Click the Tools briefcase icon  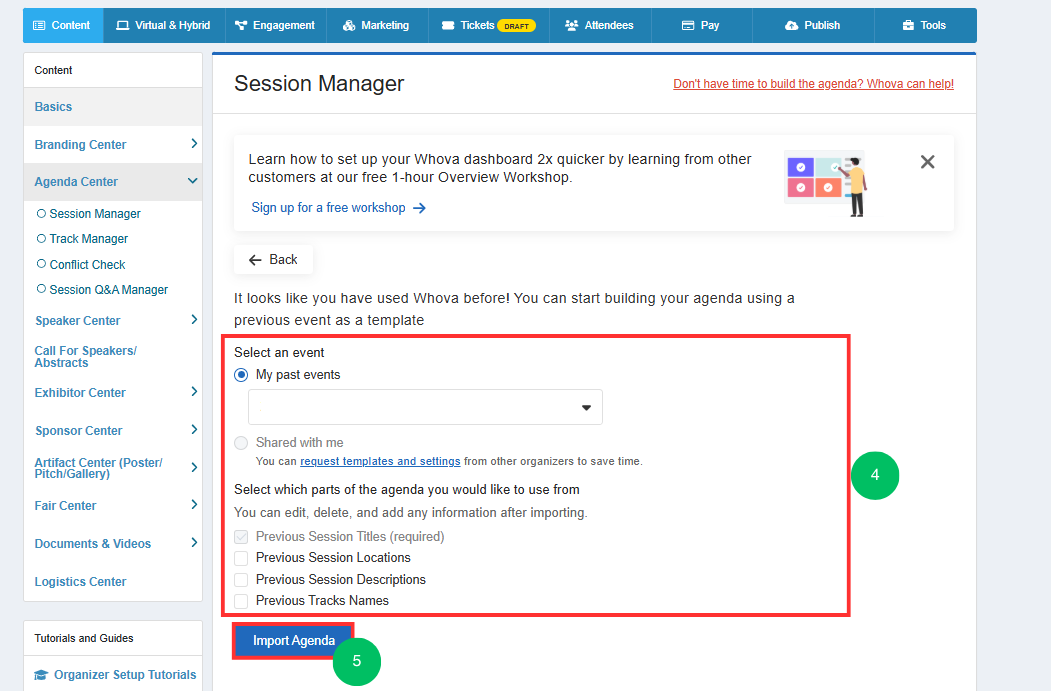point(908,25)
